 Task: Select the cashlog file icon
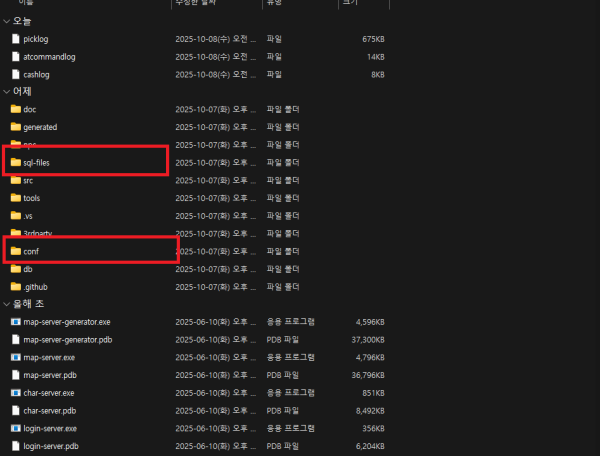pos(15,75)
